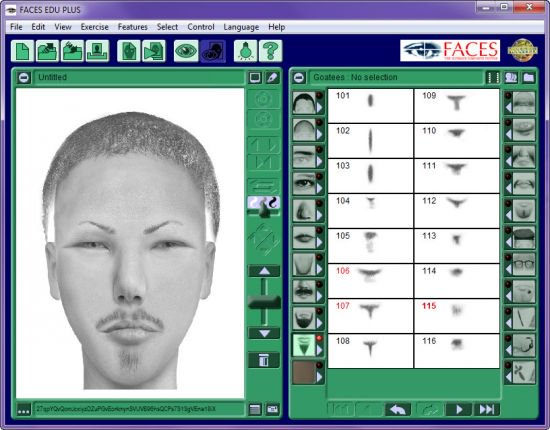Select the nose feature category thumbnail
The width and height of the screenshot is (550, 430).
(x=304, y=210)
